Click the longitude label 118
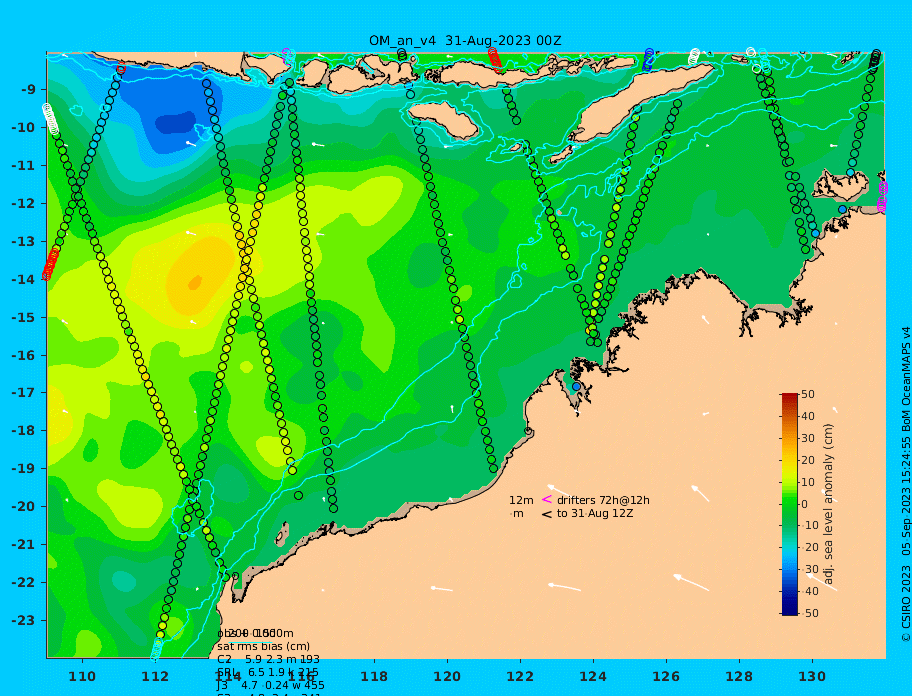Screen dimensions: 912x696 (x=374, y=676)
